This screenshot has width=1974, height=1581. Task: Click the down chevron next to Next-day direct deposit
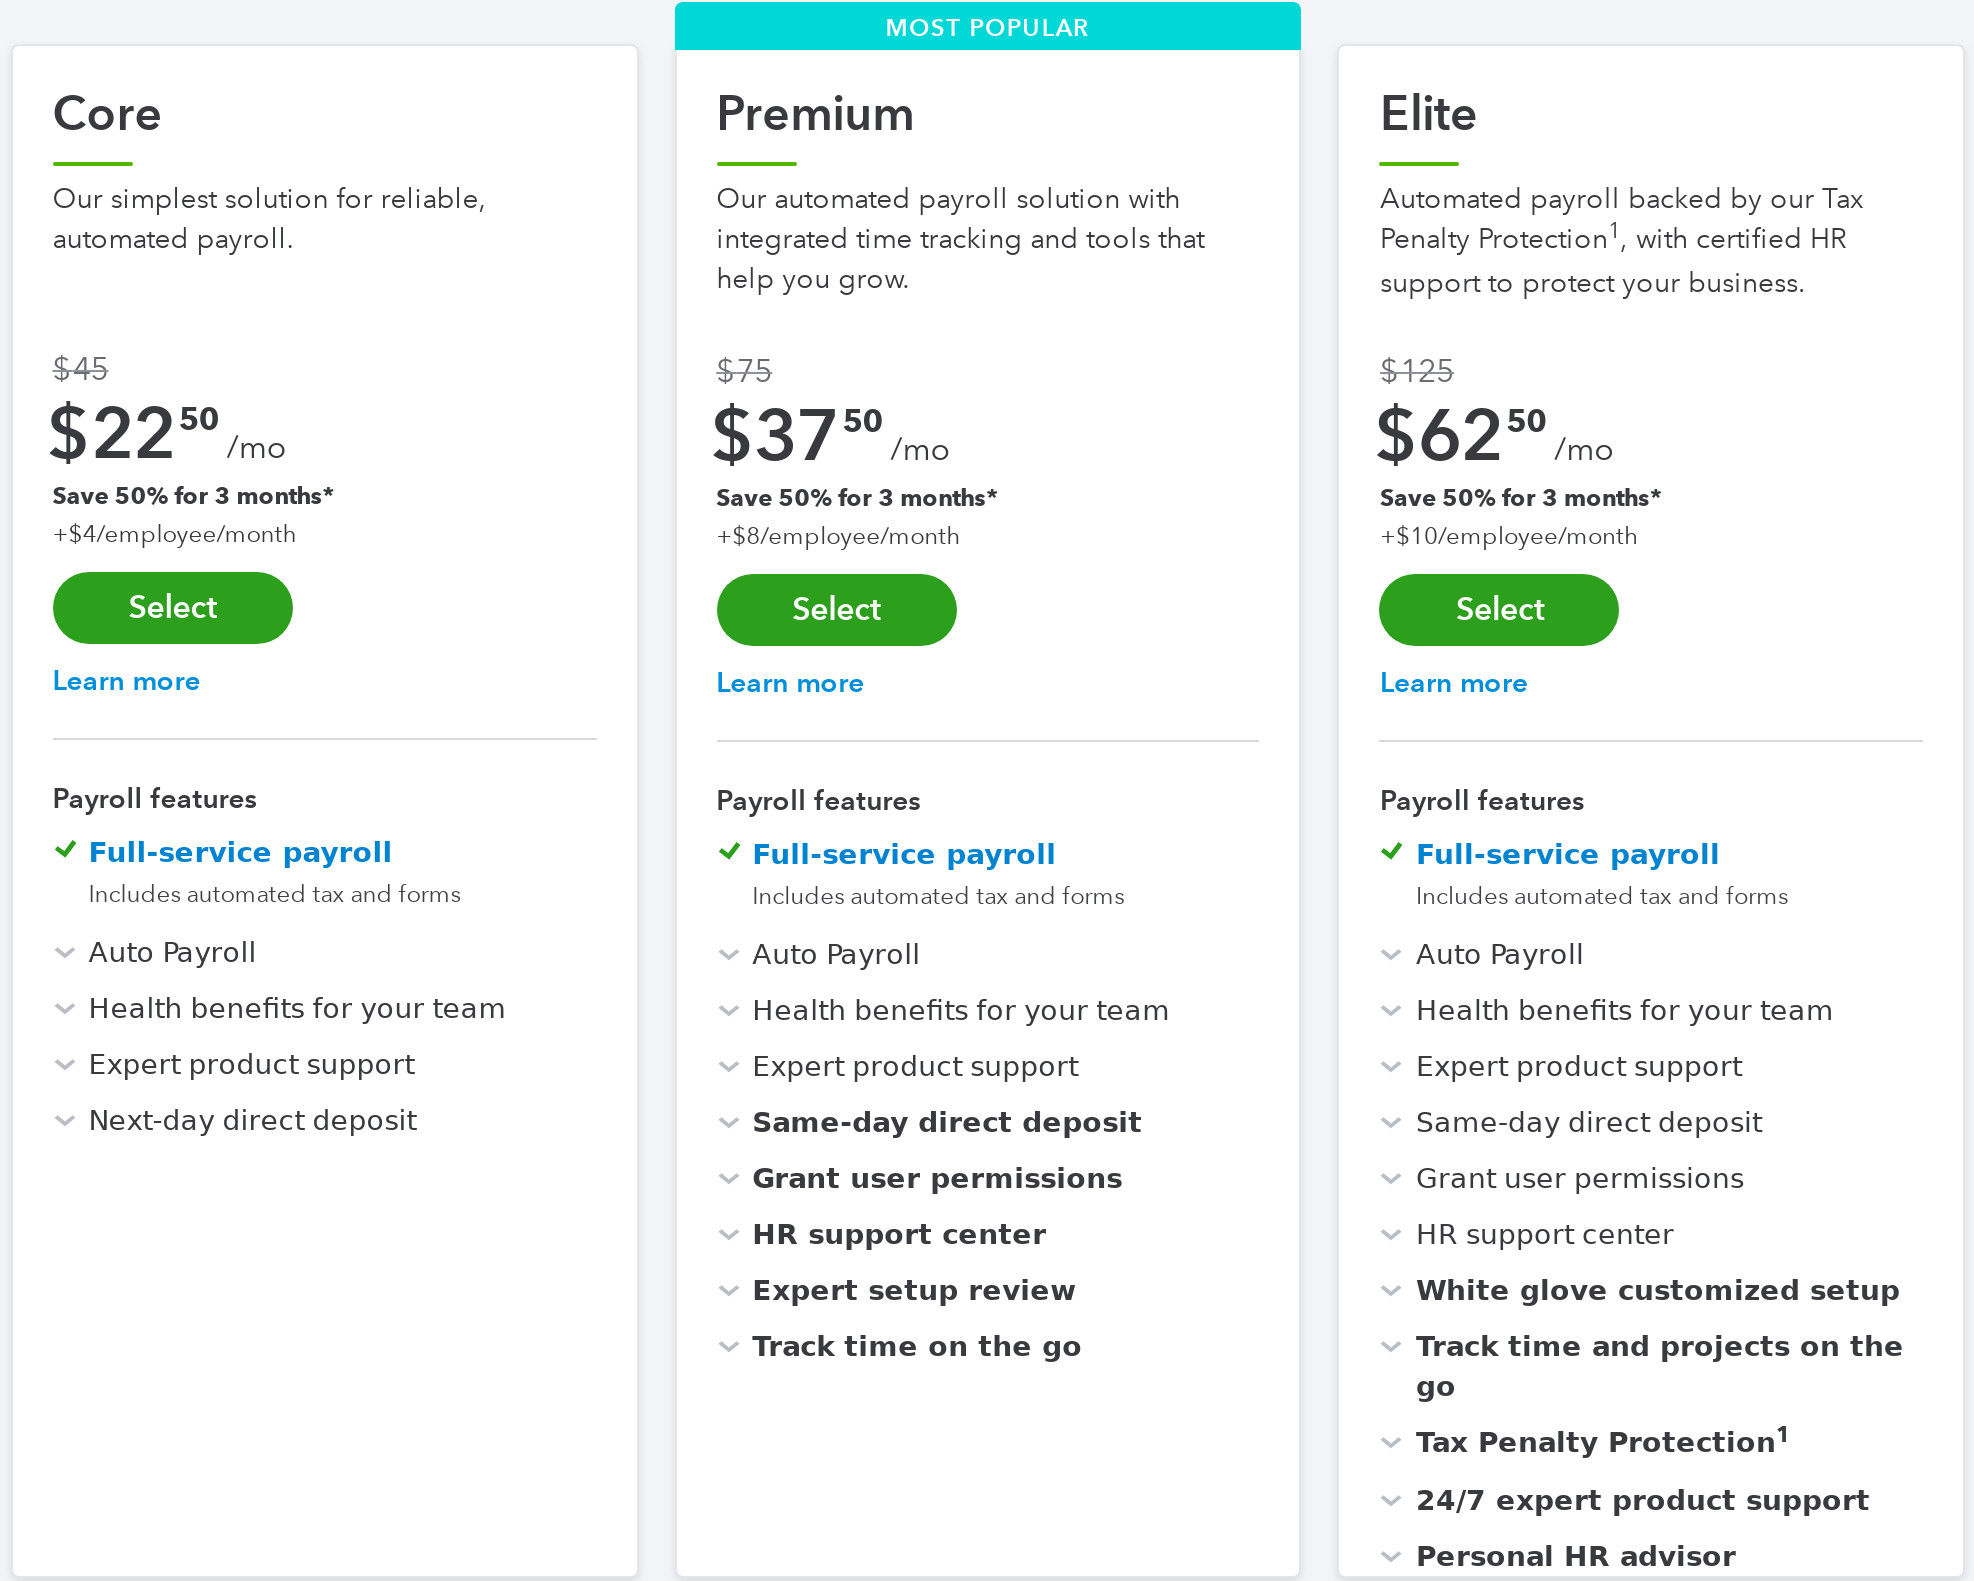(x=63, y=1120)
